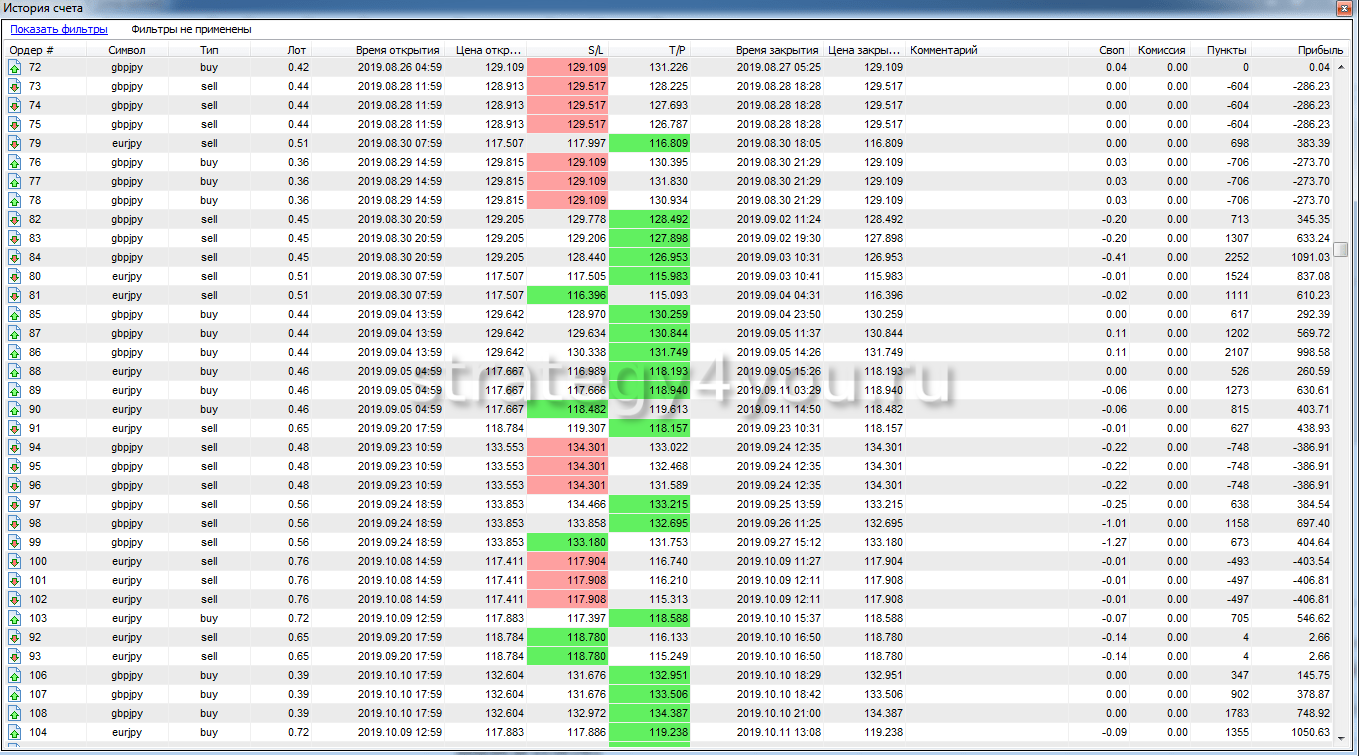Click the order icon for order 104
Image resolution: width=1359 pixels, height=756 pixels.
[x=14, y=732]
